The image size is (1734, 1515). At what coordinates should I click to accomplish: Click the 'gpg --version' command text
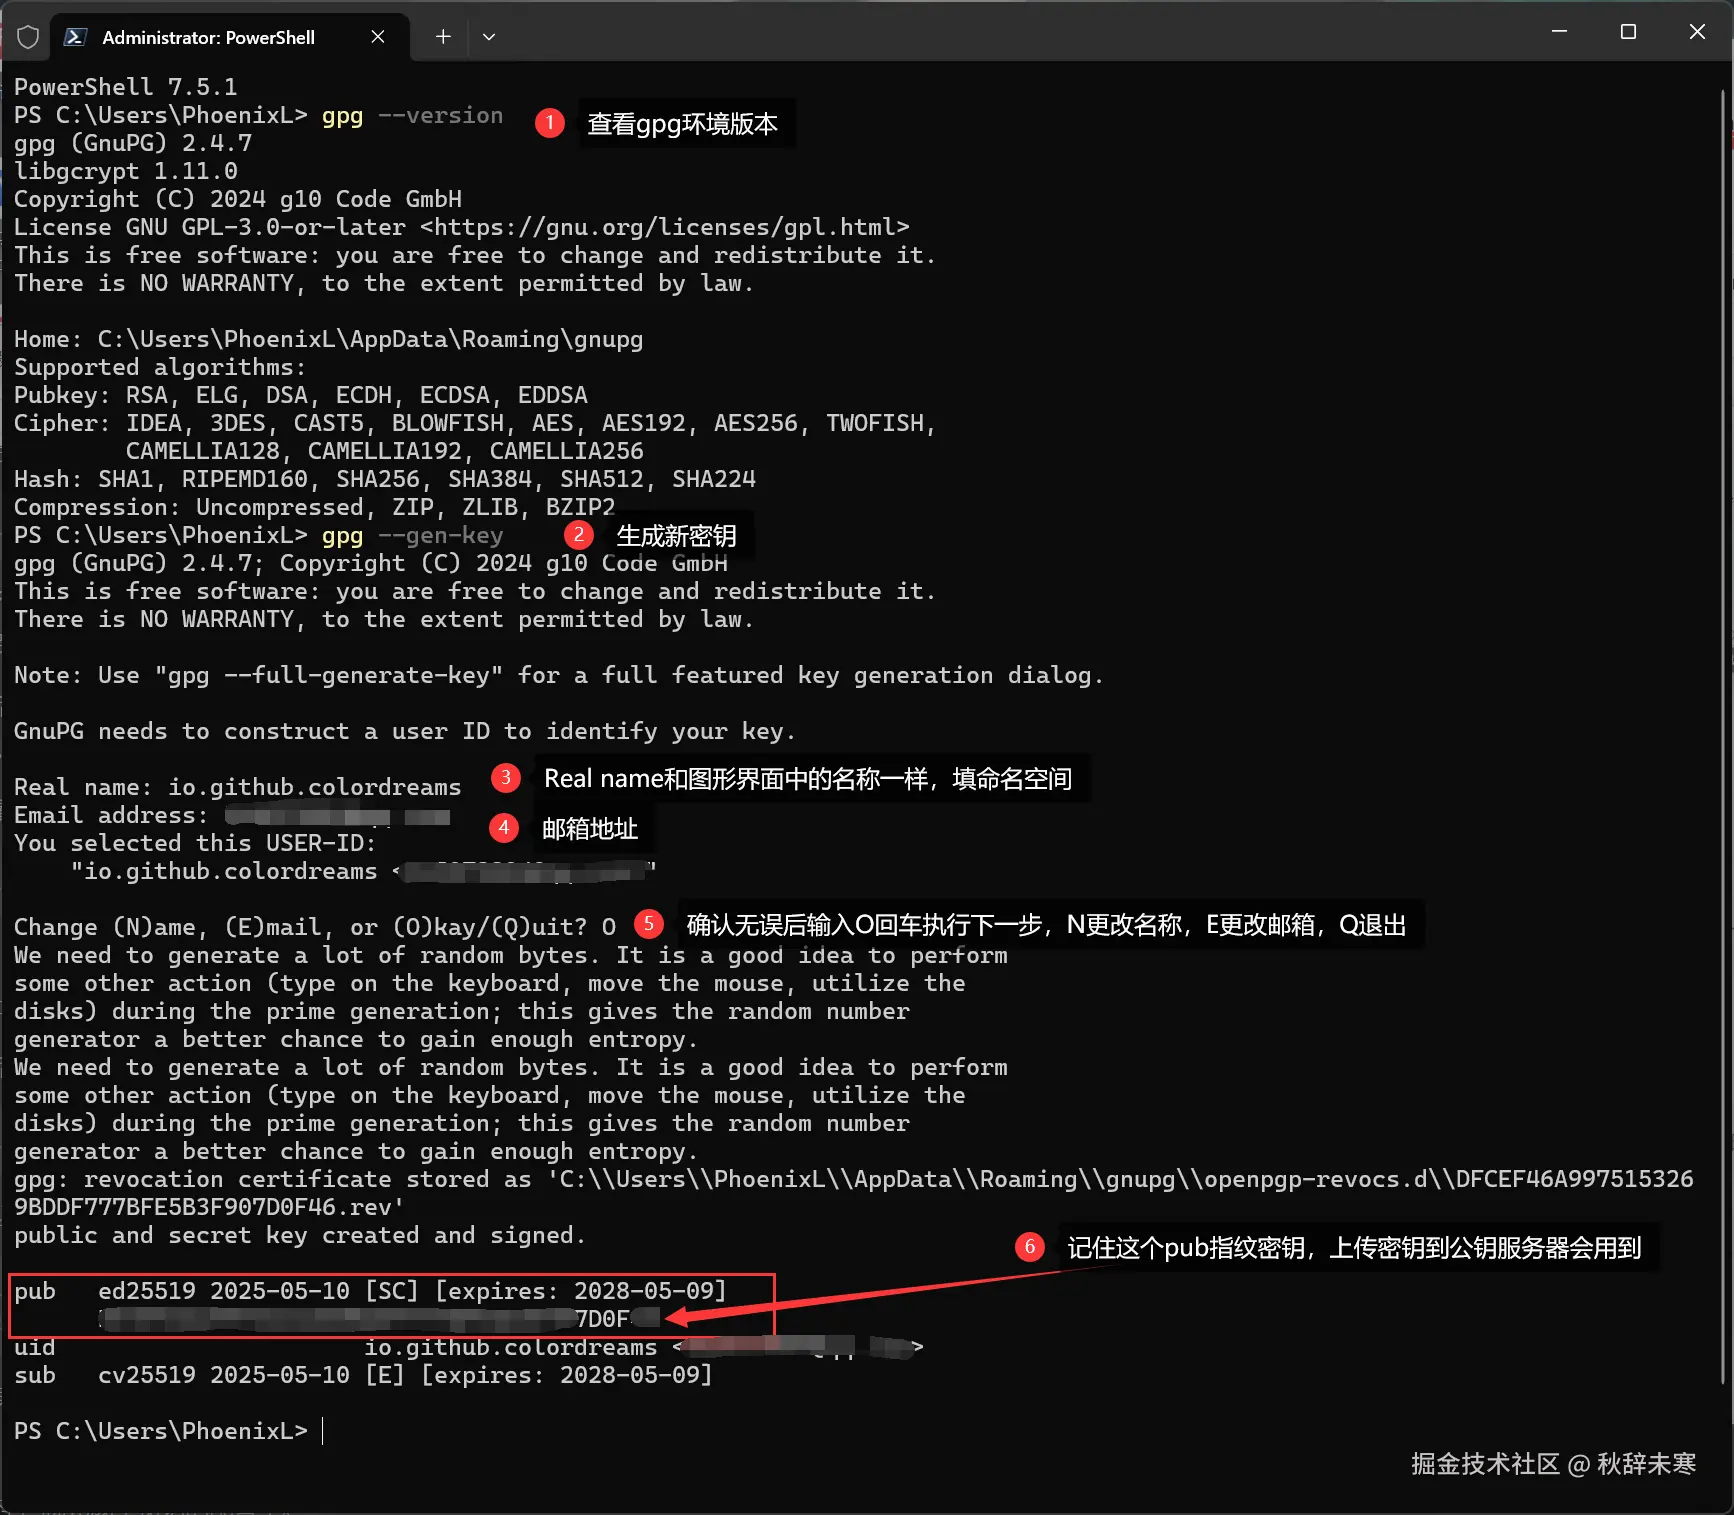coord(412,115)
